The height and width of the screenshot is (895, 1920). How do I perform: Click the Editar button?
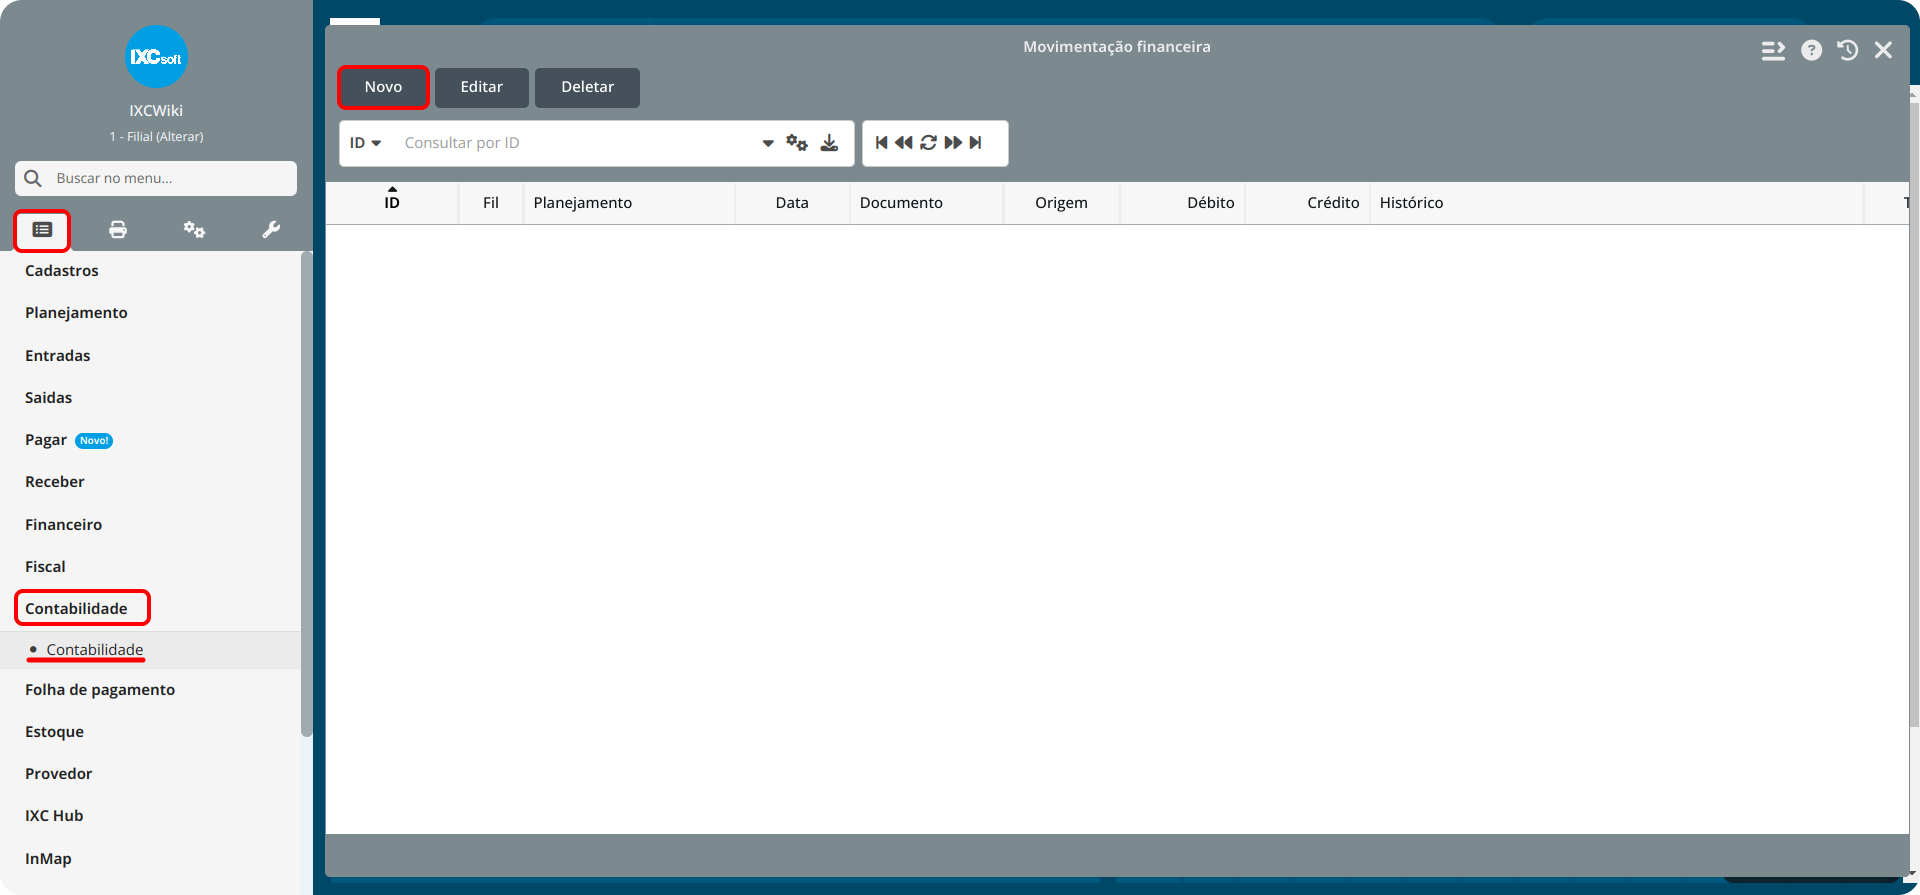[481, 87]
